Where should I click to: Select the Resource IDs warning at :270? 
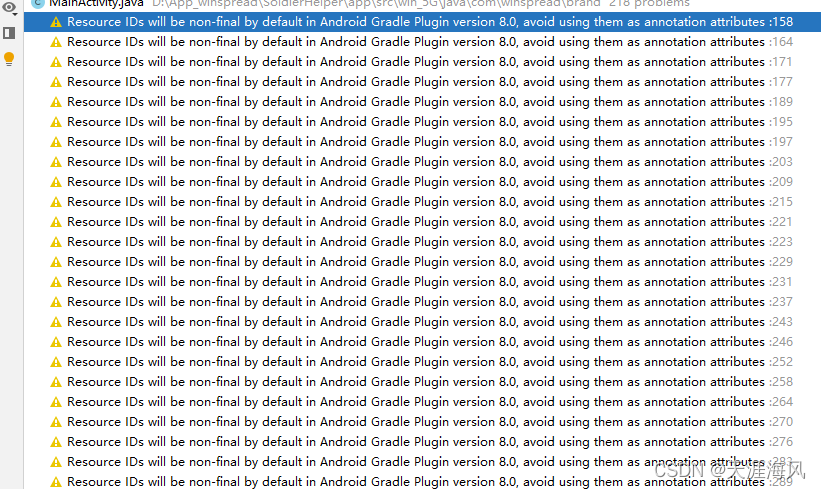click(x=422, y=422)
